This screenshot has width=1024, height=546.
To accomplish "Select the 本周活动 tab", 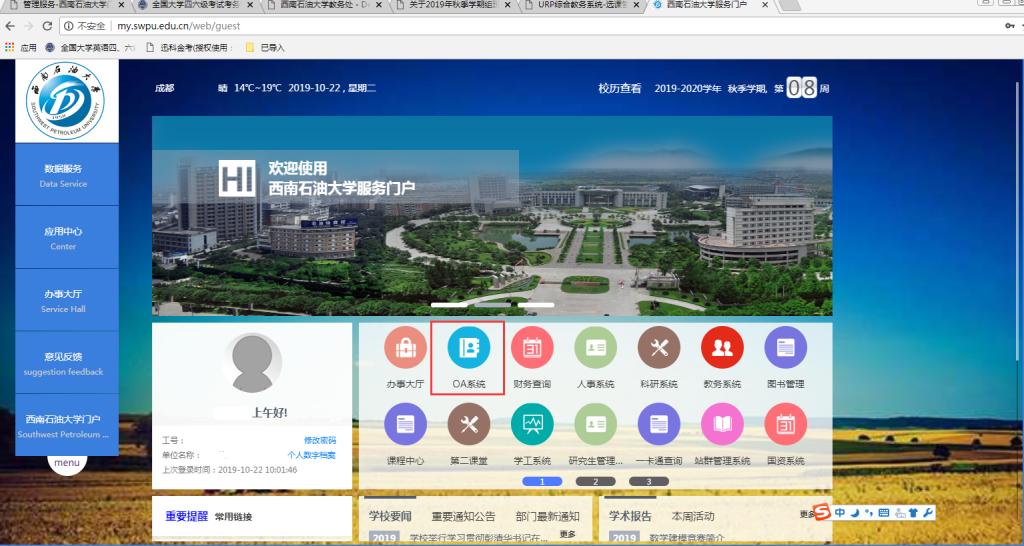I will (x=693, y=516).
